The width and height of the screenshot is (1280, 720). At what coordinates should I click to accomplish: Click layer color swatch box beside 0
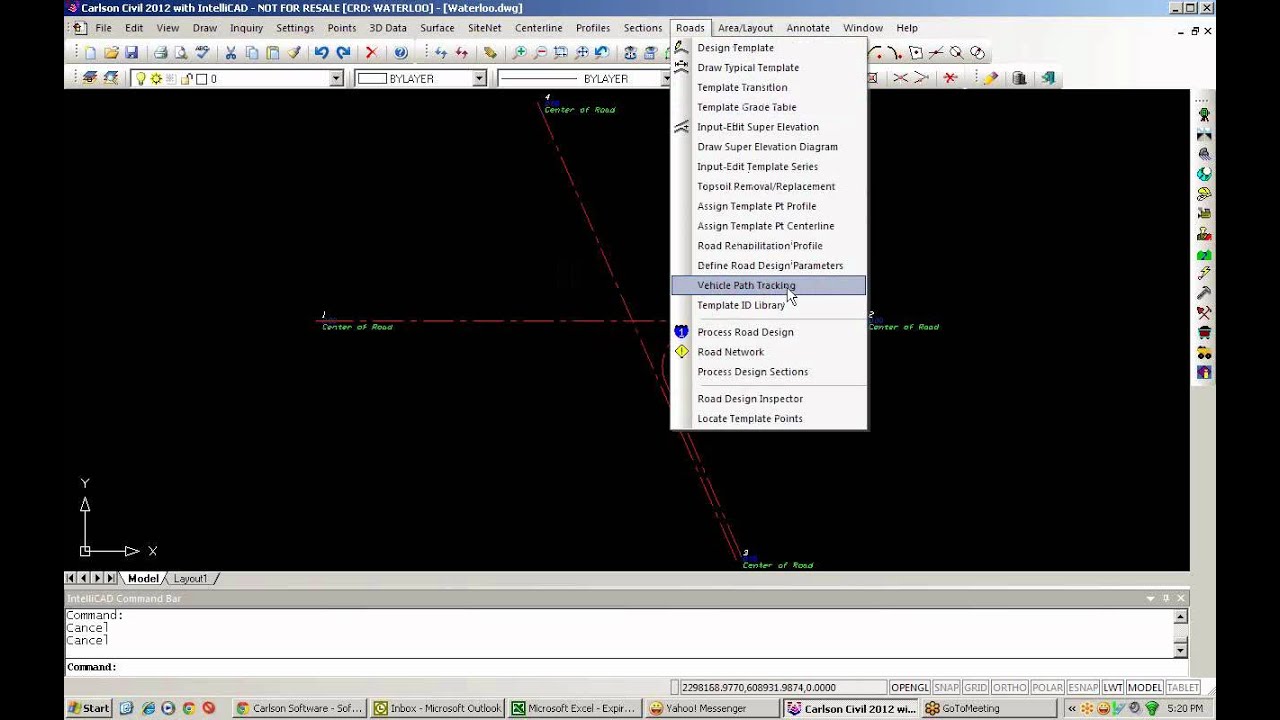pos(201,79)
